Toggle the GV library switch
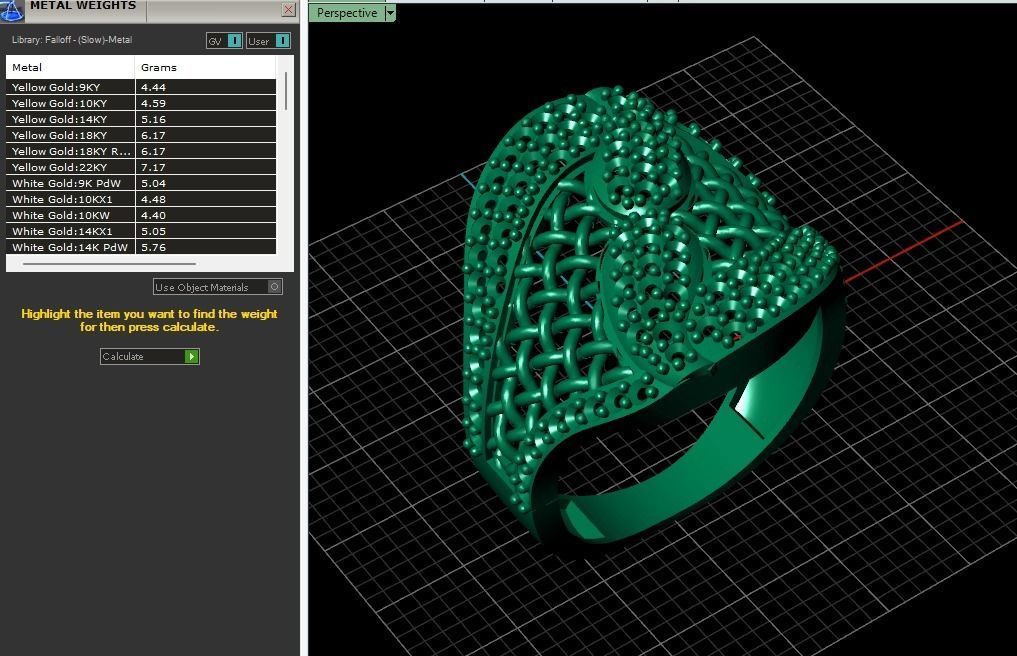Image resolution: width=1017 pixels, height=656 pixels. point(224,41)
